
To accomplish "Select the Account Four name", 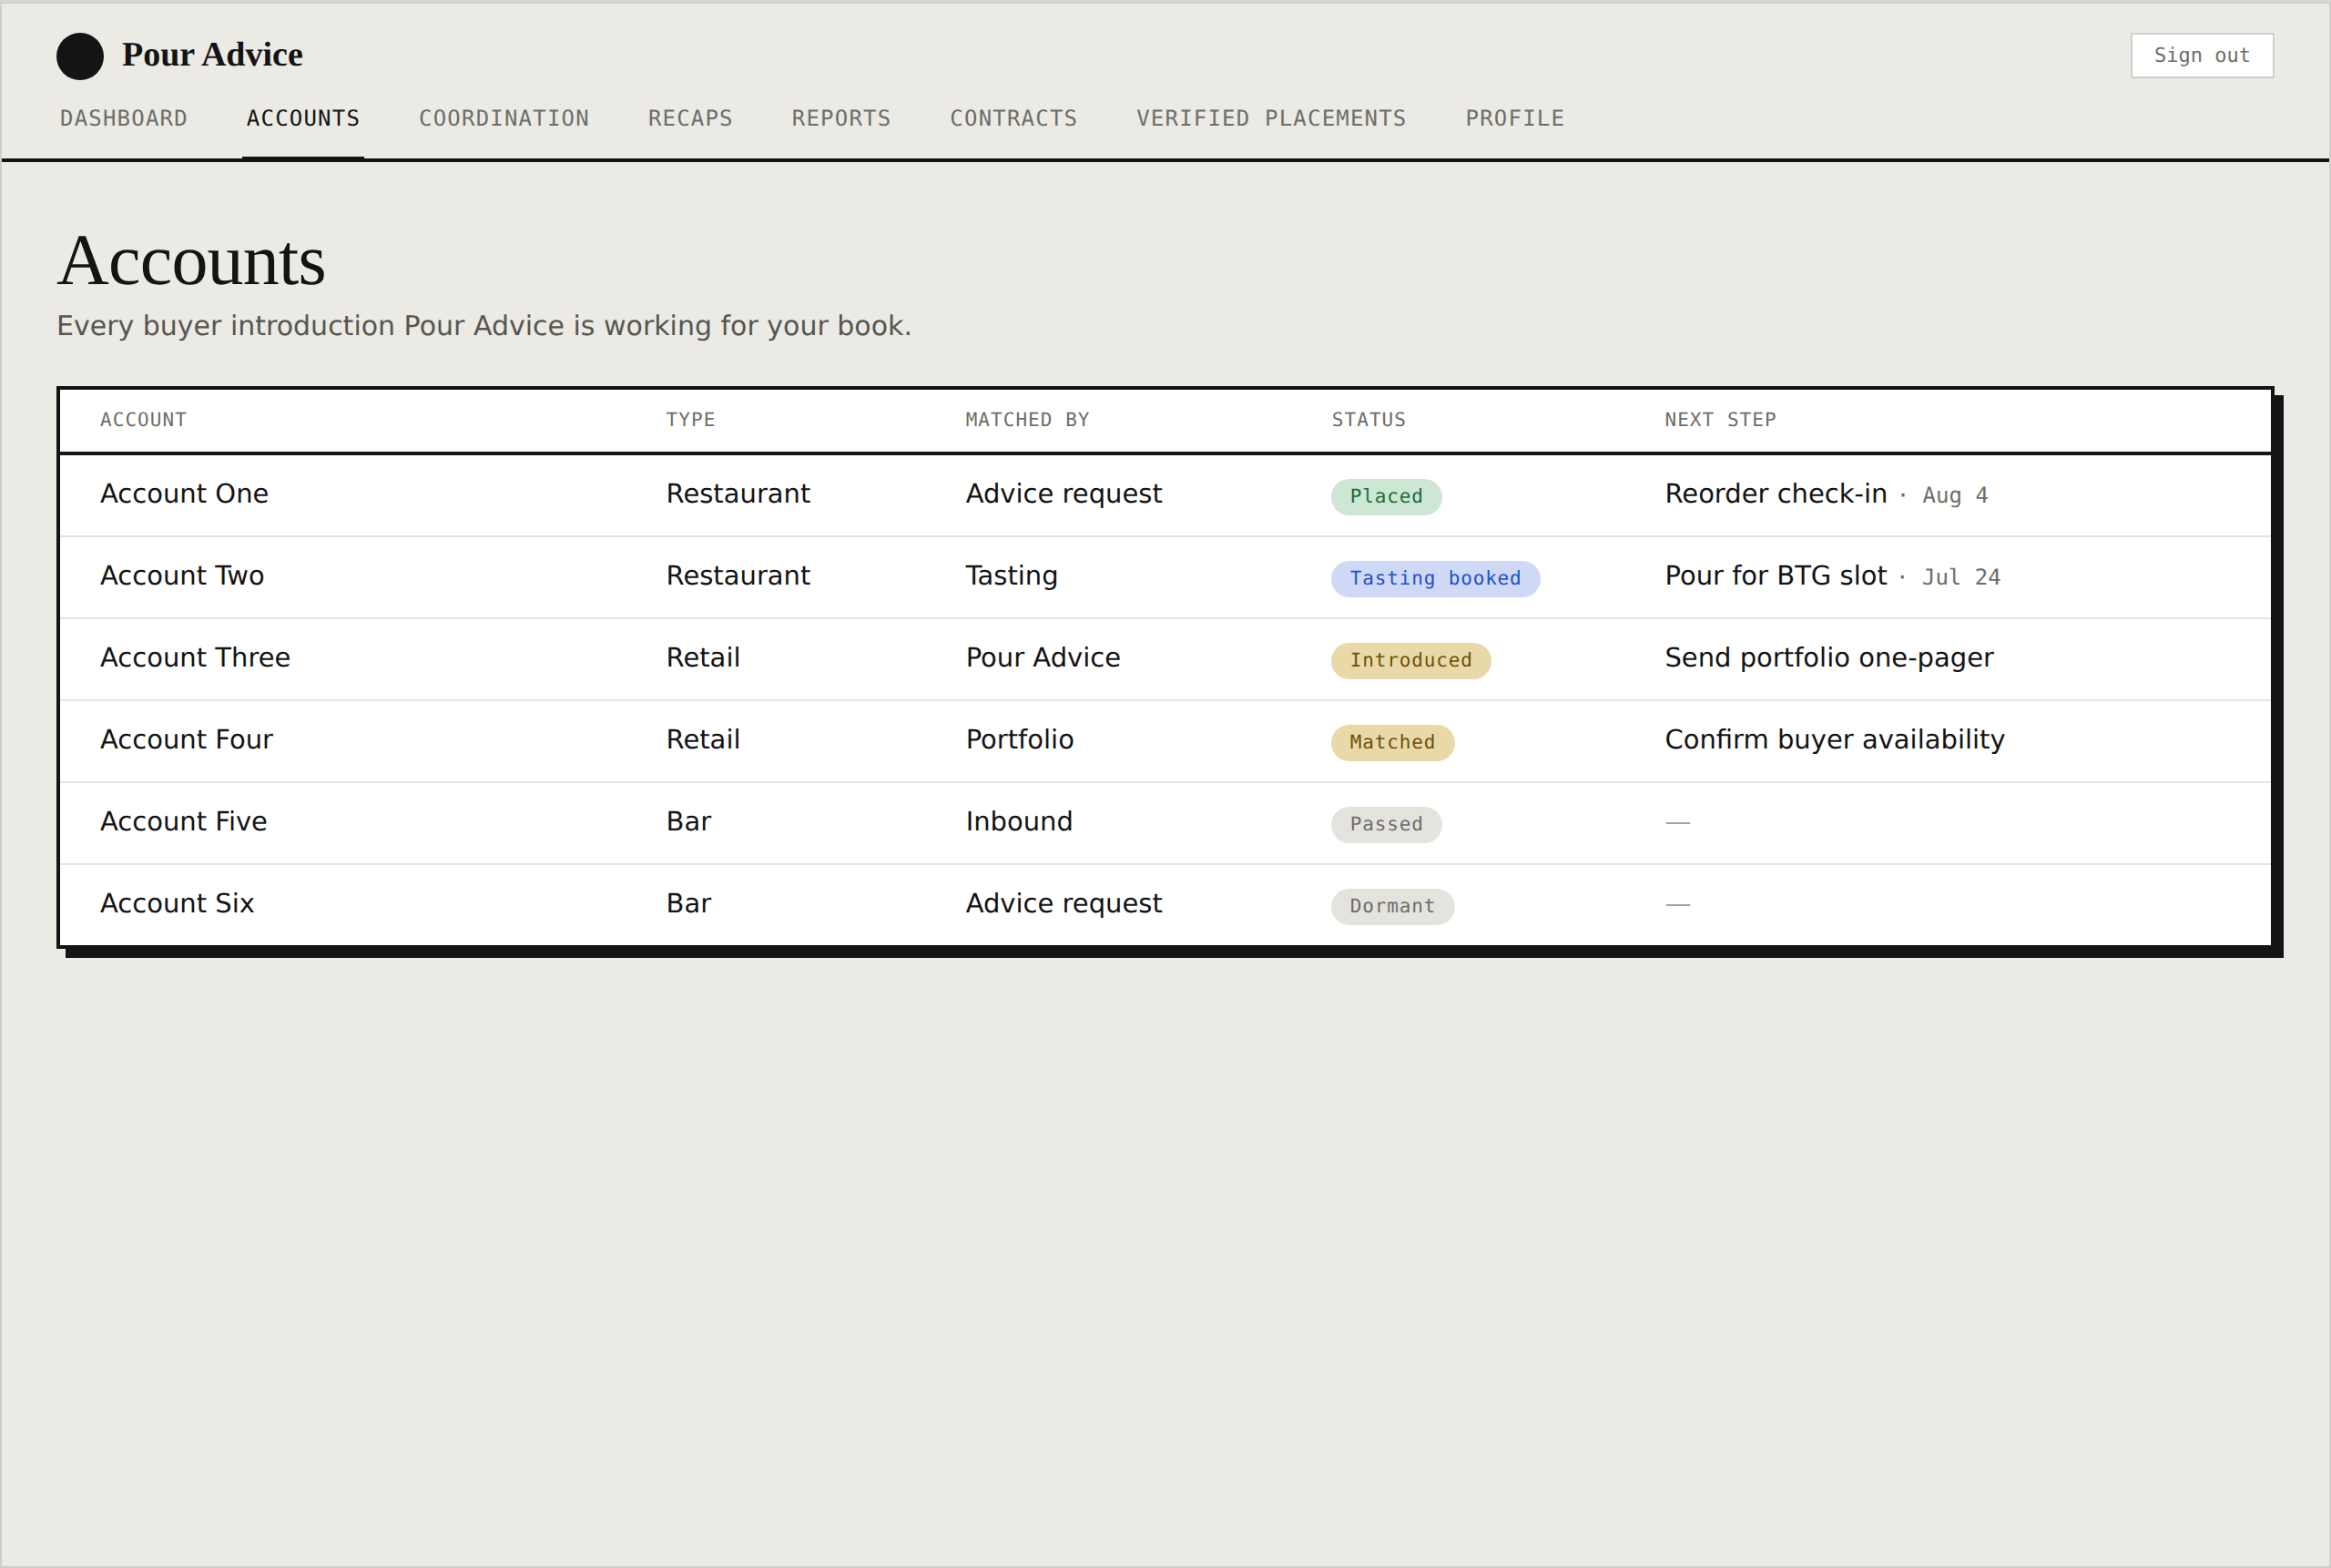I will [x=186, y=739].
